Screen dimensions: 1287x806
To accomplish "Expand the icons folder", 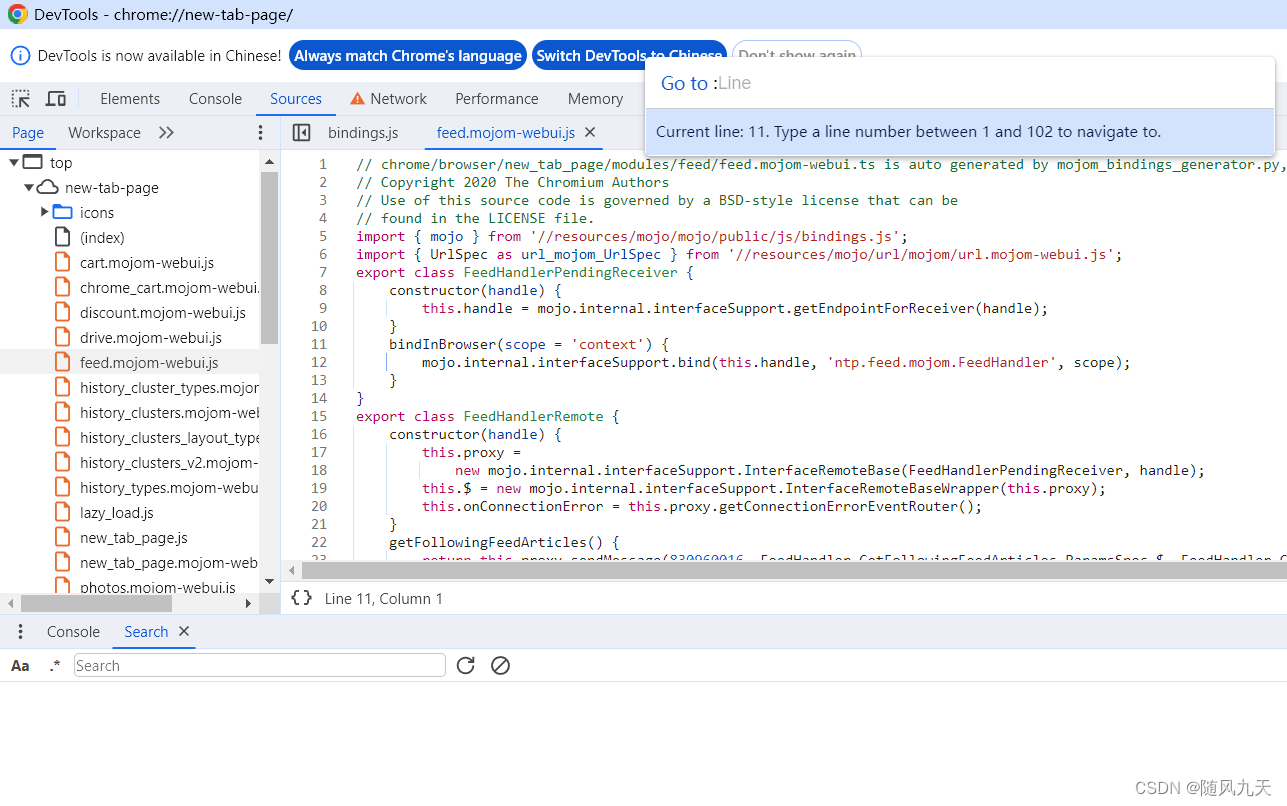I will point(45,212).
